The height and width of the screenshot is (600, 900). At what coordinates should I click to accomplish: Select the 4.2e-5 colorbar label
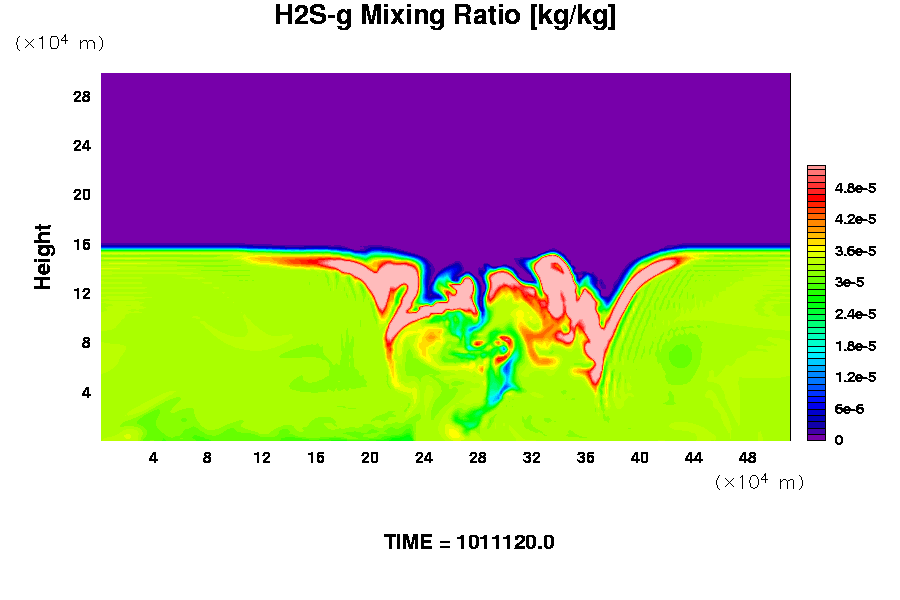[855, 219]
